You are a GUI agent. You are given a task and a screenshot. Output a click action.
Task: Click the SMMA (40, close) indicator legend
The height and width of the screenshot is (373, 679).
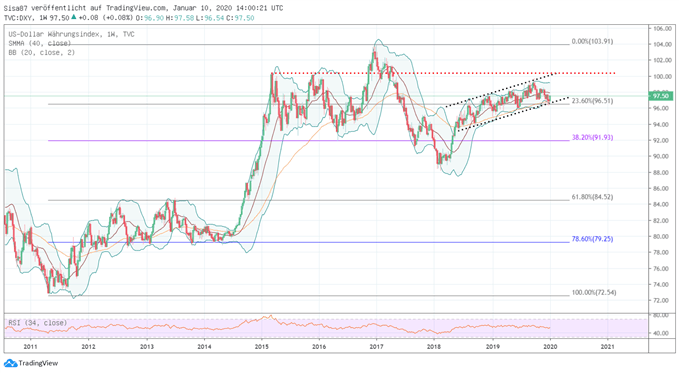pos(39,43)
